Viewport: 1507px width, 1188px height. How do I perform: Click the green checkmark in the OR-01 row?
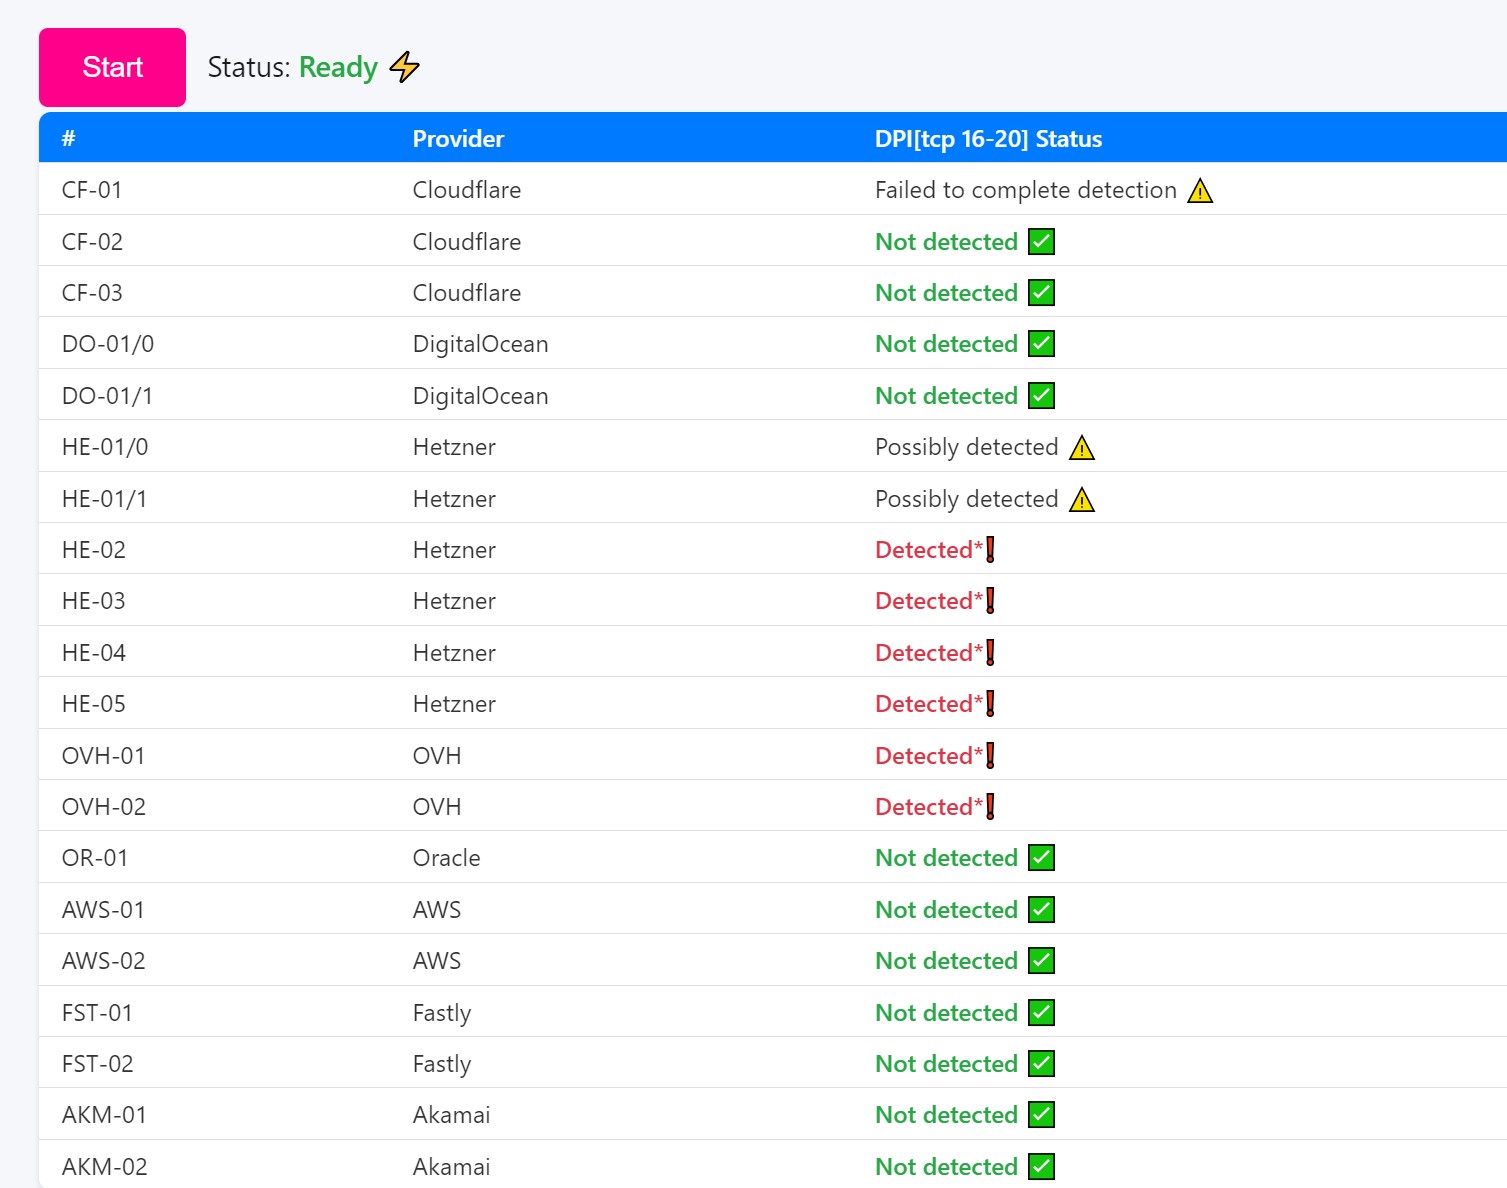1042,858
